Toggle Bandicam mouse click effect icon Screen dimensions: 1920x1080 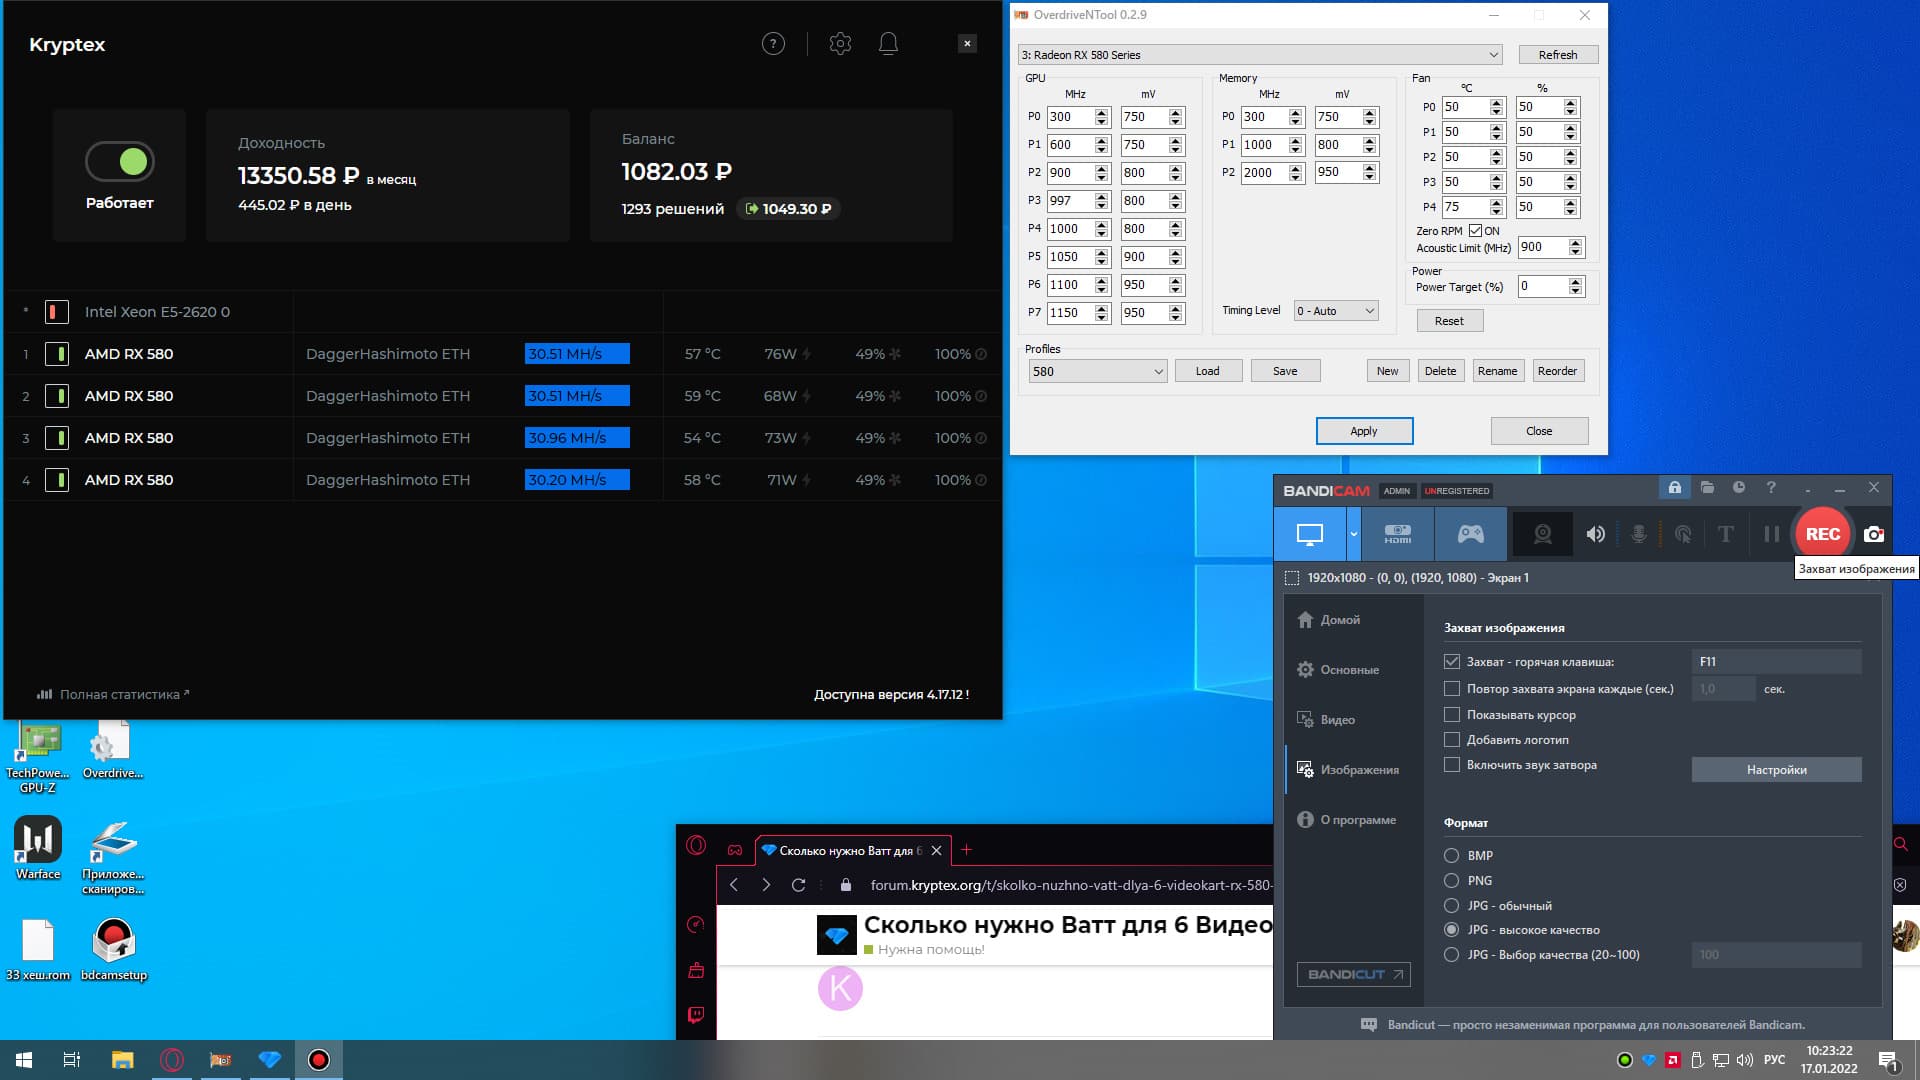click(1683, 534)
